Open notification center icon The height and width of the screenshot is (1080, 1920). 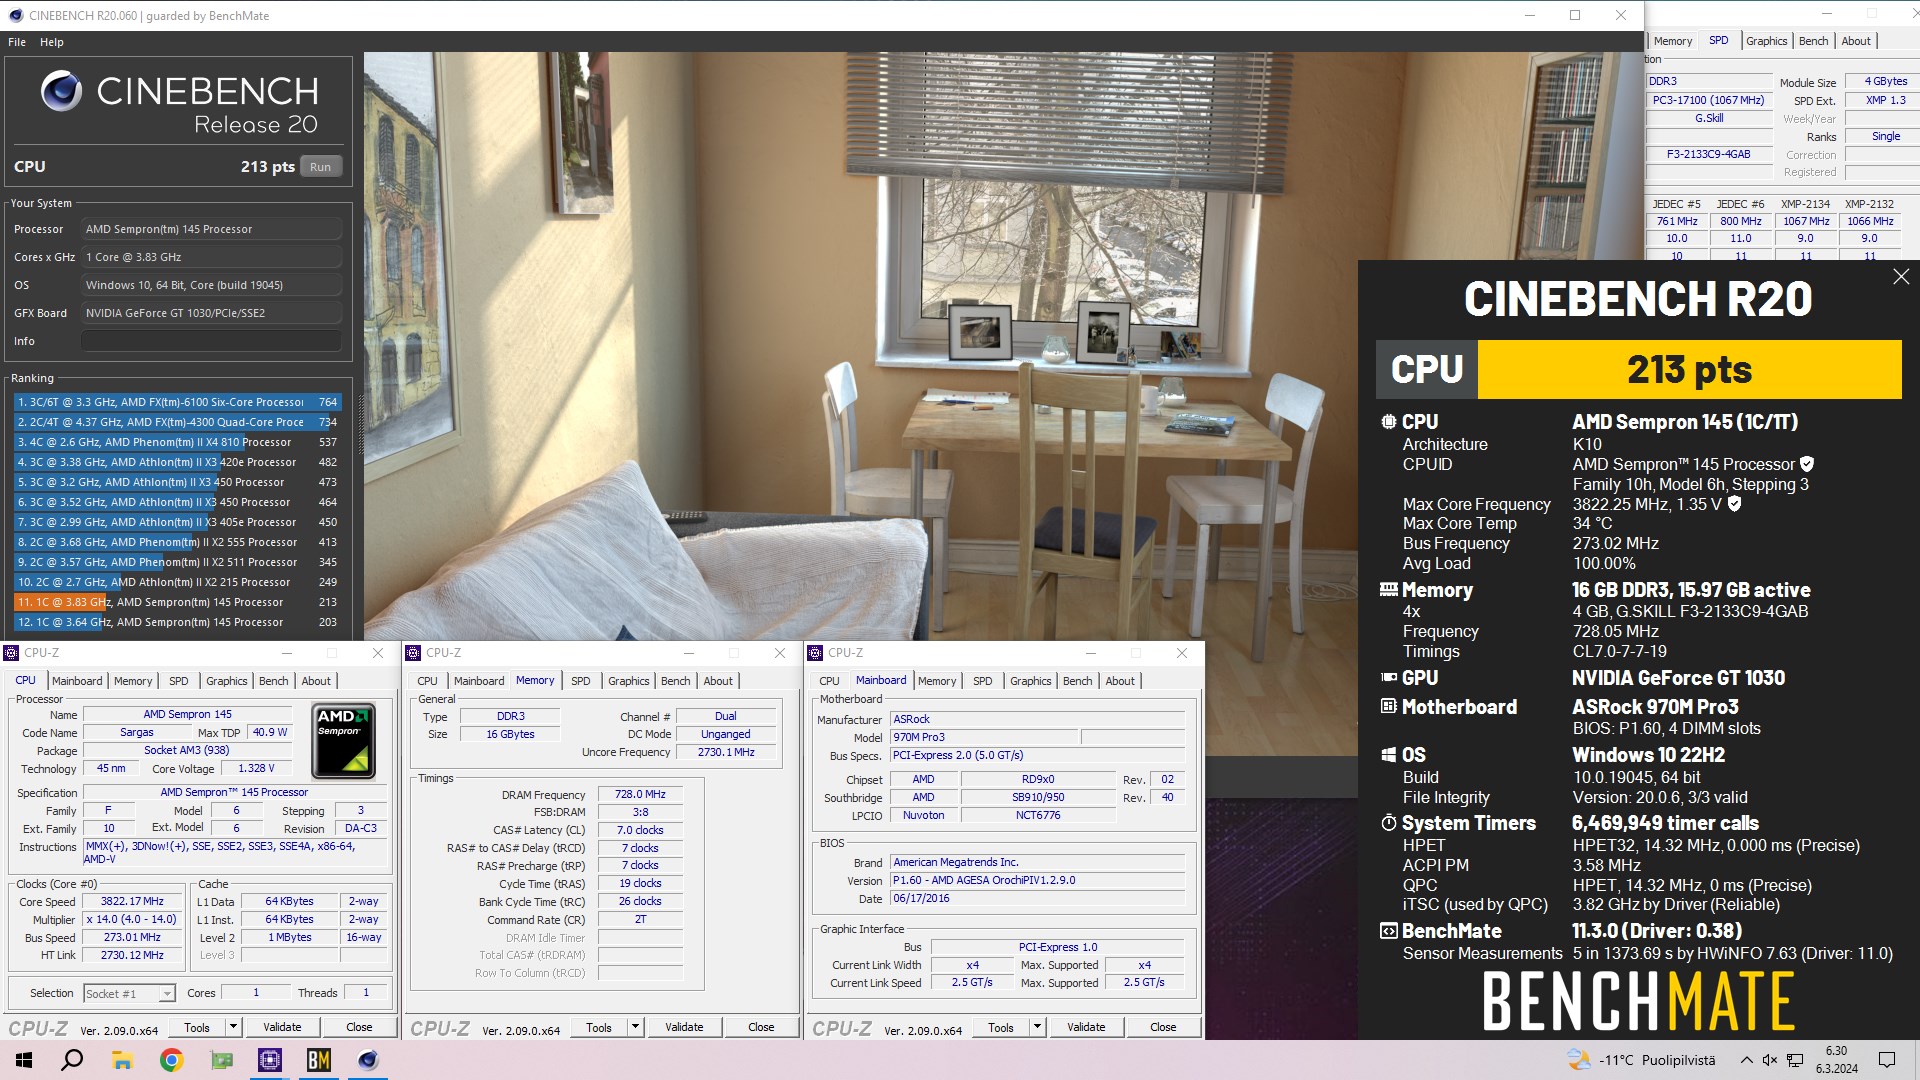[1887, 1060]
